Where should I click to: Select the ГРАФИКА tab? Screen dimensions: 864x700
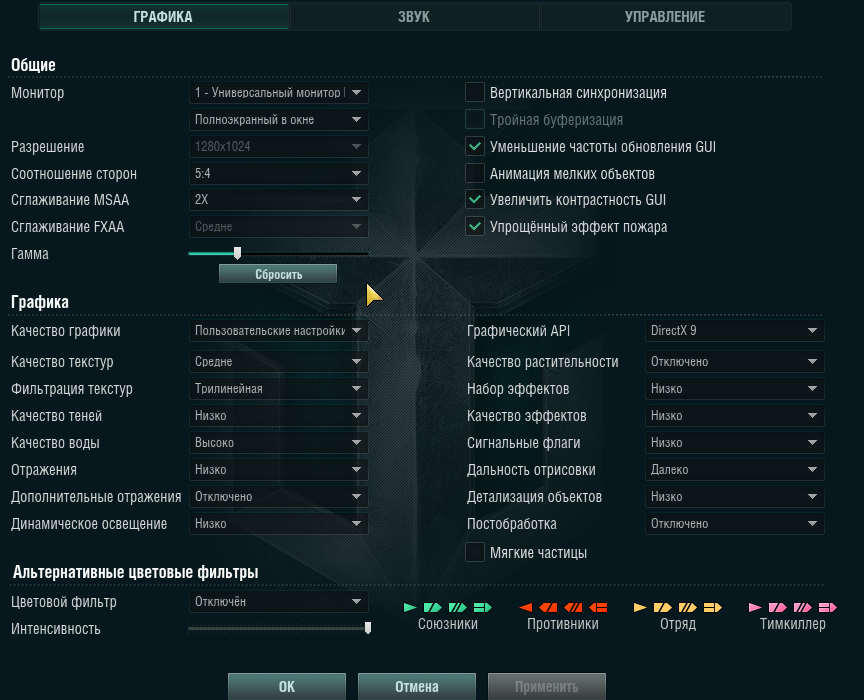tap(163, 17)
